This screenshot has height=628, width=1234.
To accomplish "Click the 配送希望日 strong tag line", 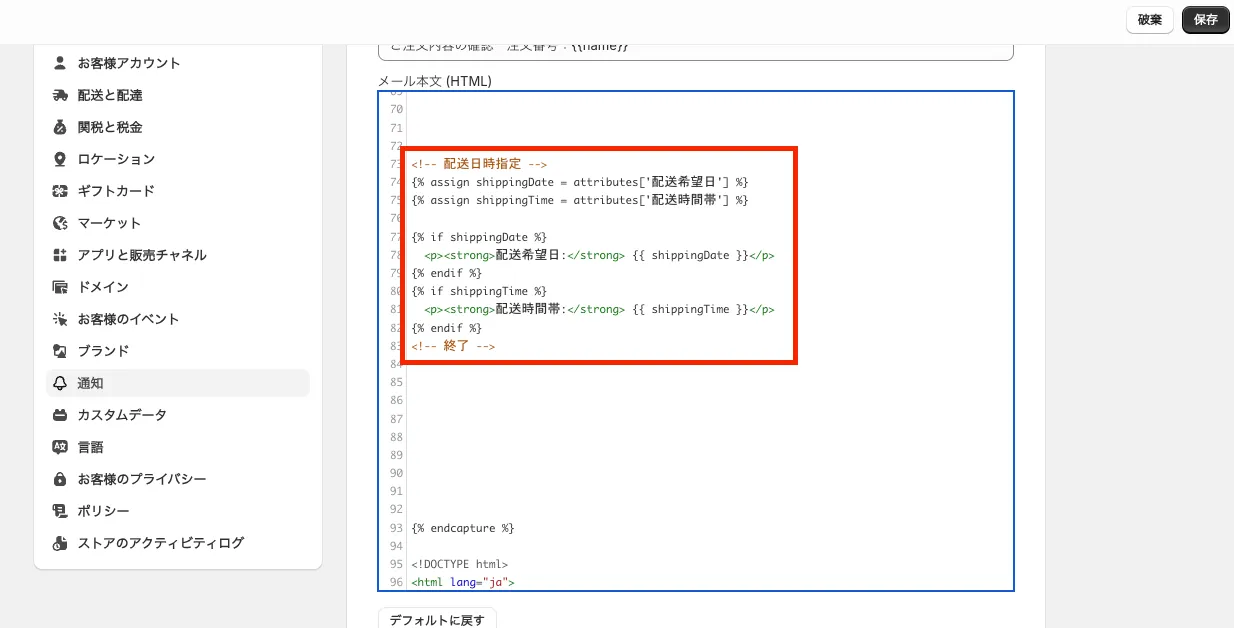I will [x=599, y=255].
